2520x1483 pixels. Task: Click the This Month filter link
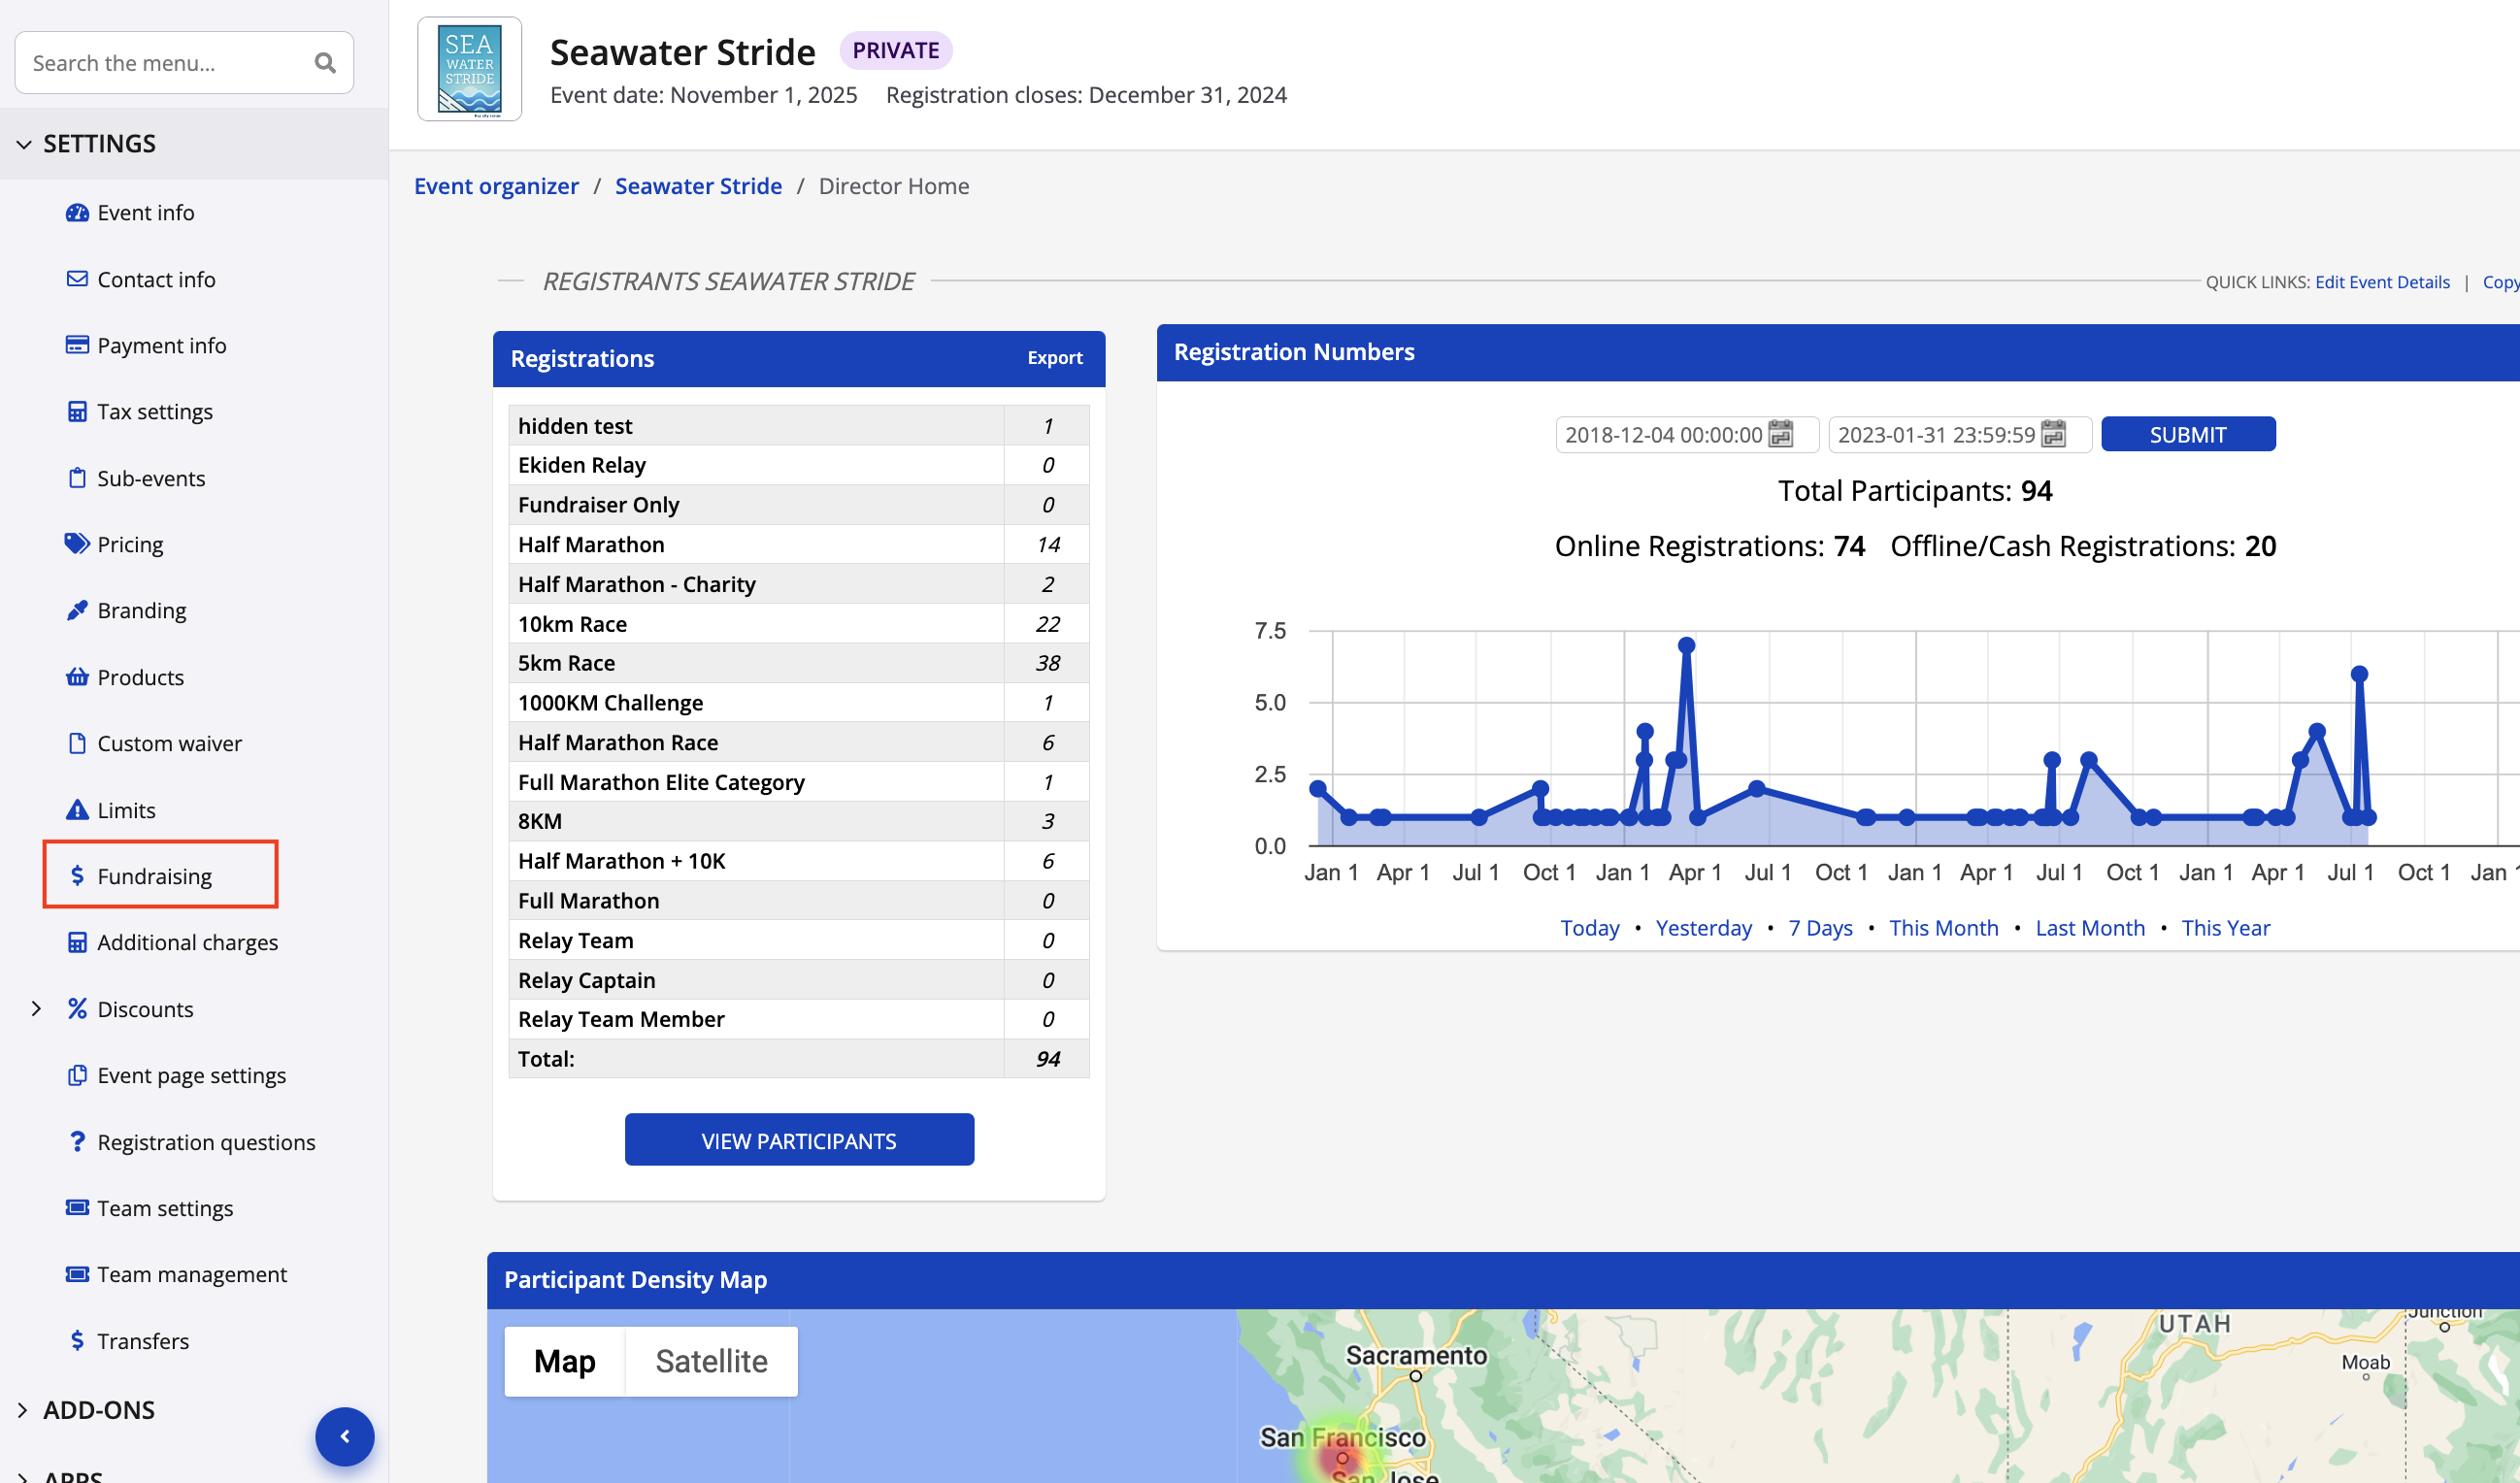click(x=1943, y=928)
